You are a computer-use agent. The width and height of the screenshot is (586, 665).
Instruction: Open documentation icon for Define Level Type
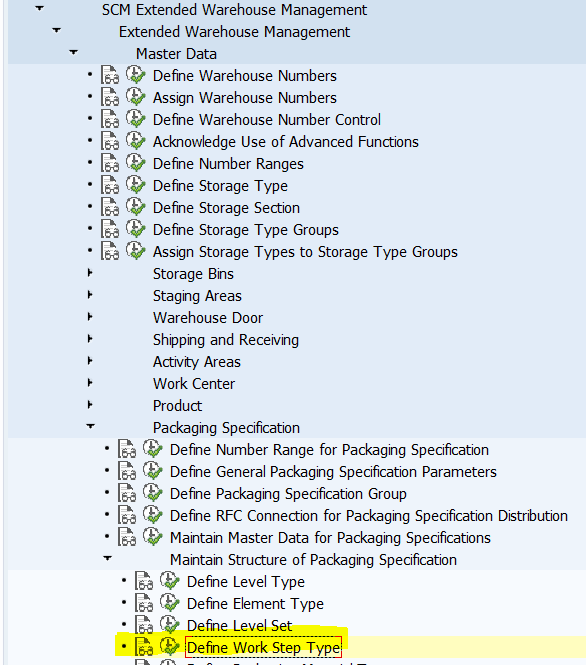[x=144, y=581]
